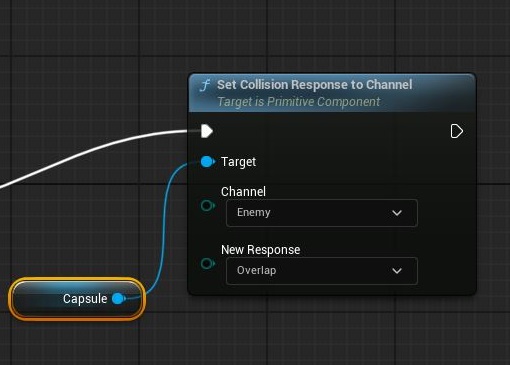
Task: Click the Channel label
Action: 243,192
